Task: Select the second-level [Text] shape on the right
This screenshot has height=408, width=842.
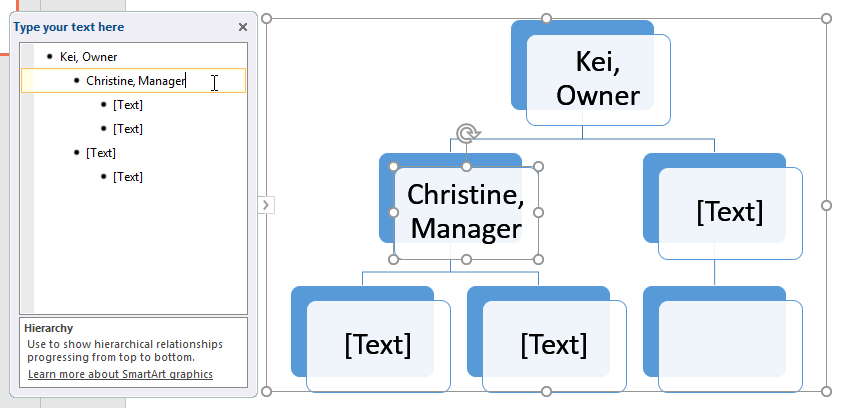Action: pyautogui.click(x=730, y=212)
